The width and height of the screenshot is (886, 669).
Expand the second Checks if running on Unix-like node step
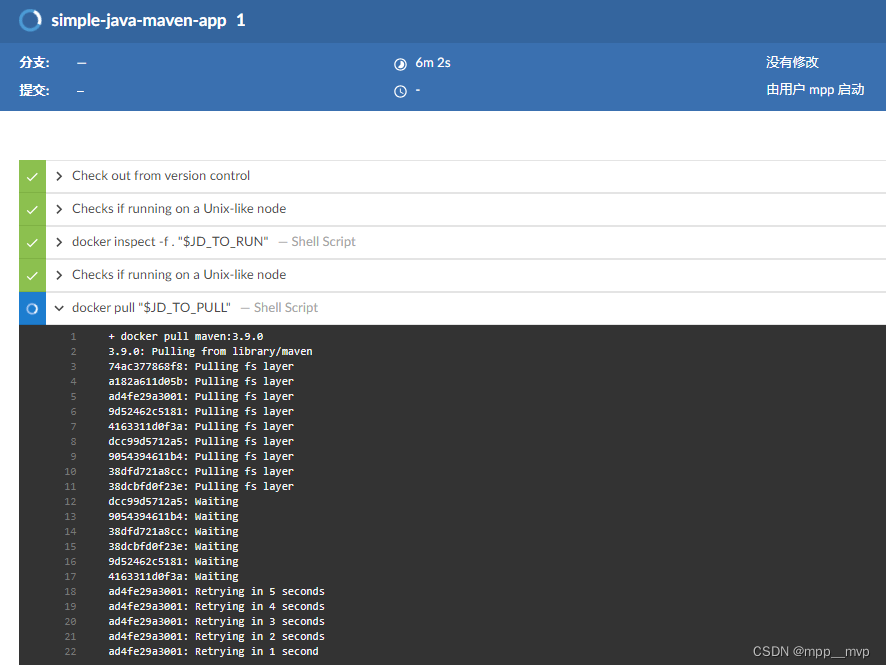point(59,275)
